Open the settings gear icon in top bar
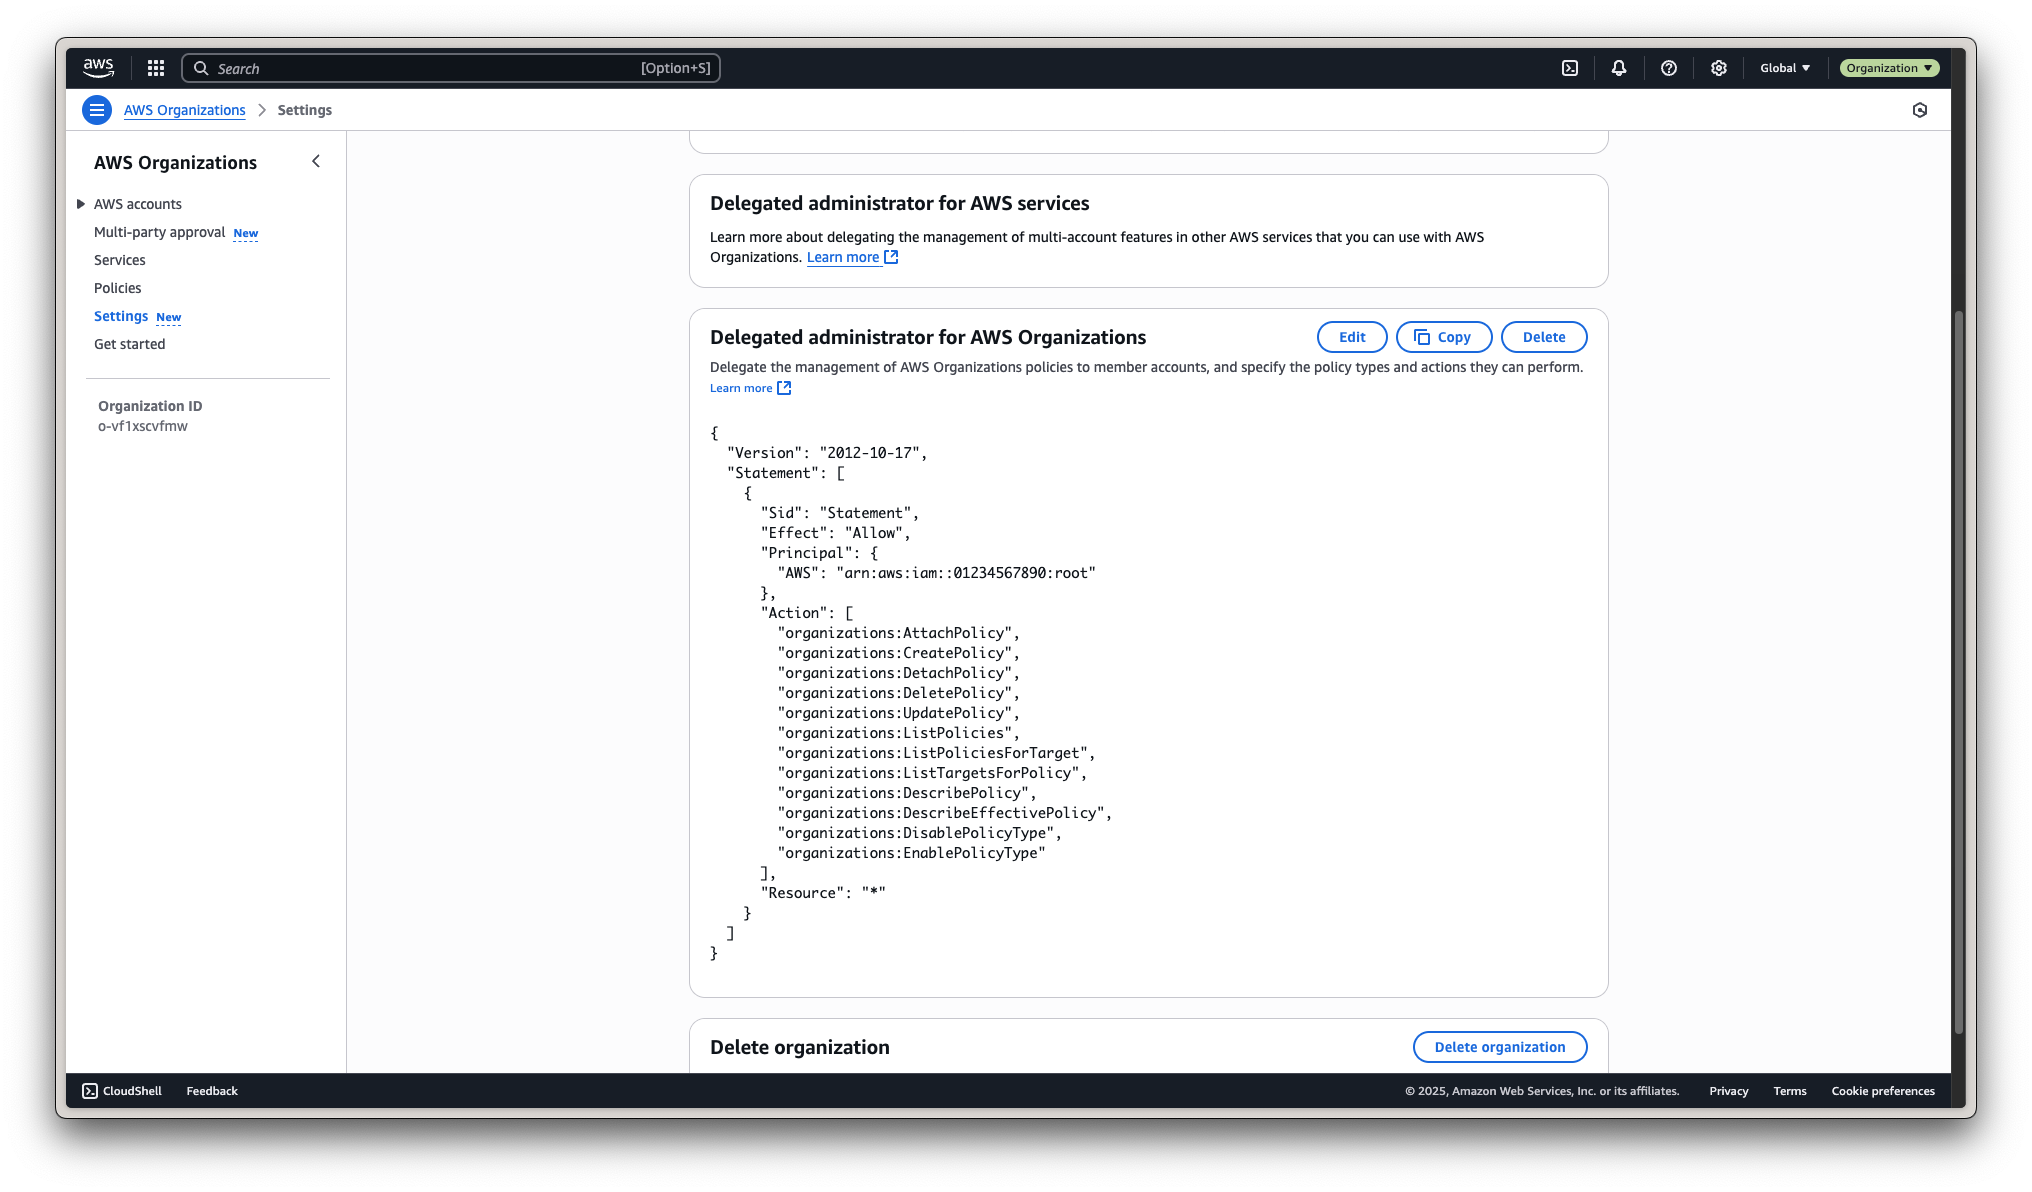The height and width of the screenshot is (1192, 2032). (1719, 68)
